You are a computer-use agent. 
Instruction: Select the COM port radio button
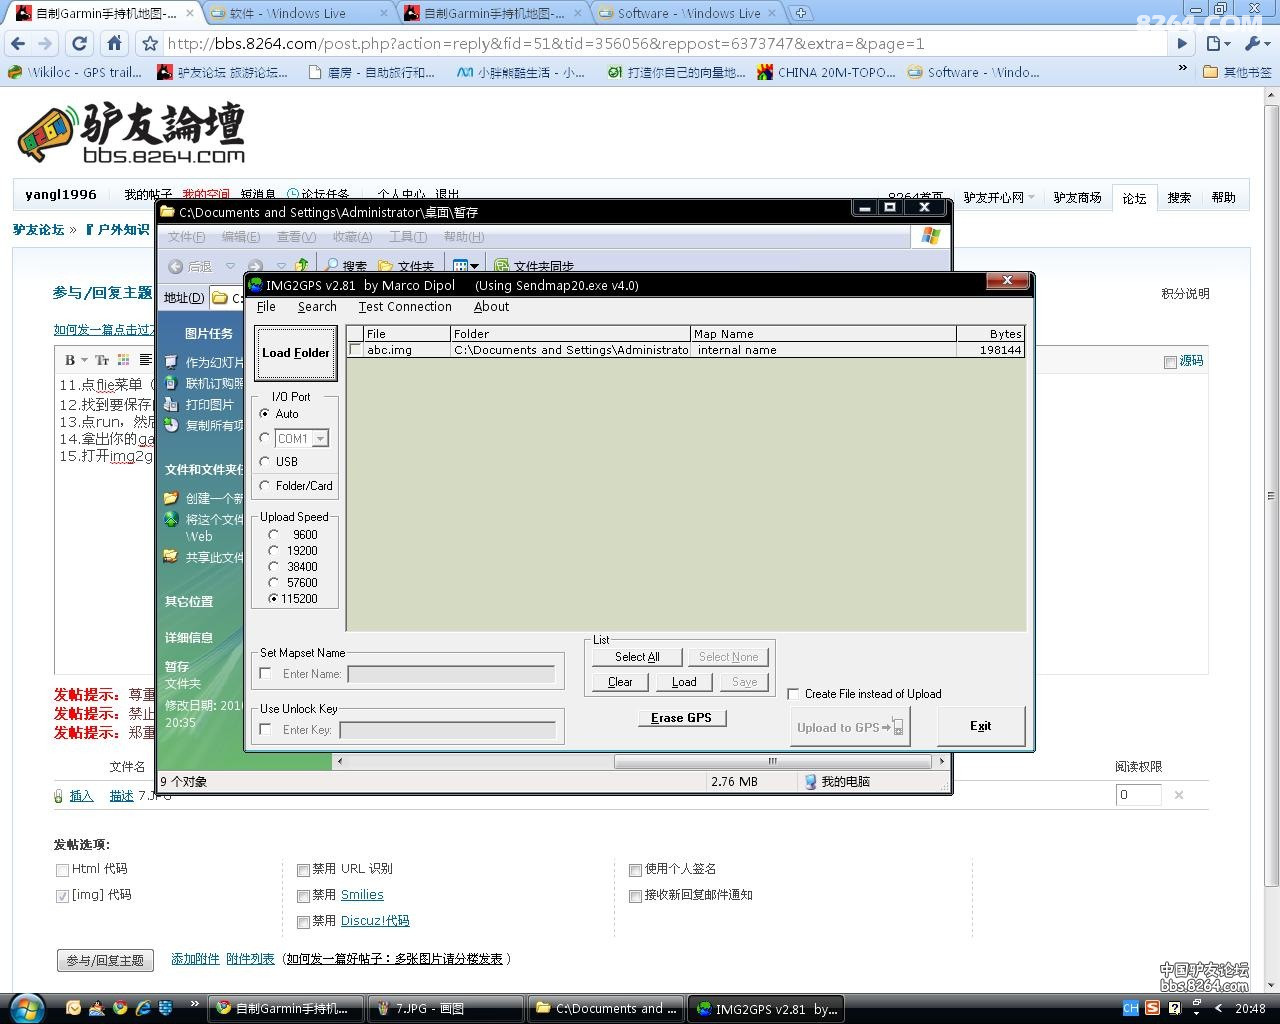265,438
